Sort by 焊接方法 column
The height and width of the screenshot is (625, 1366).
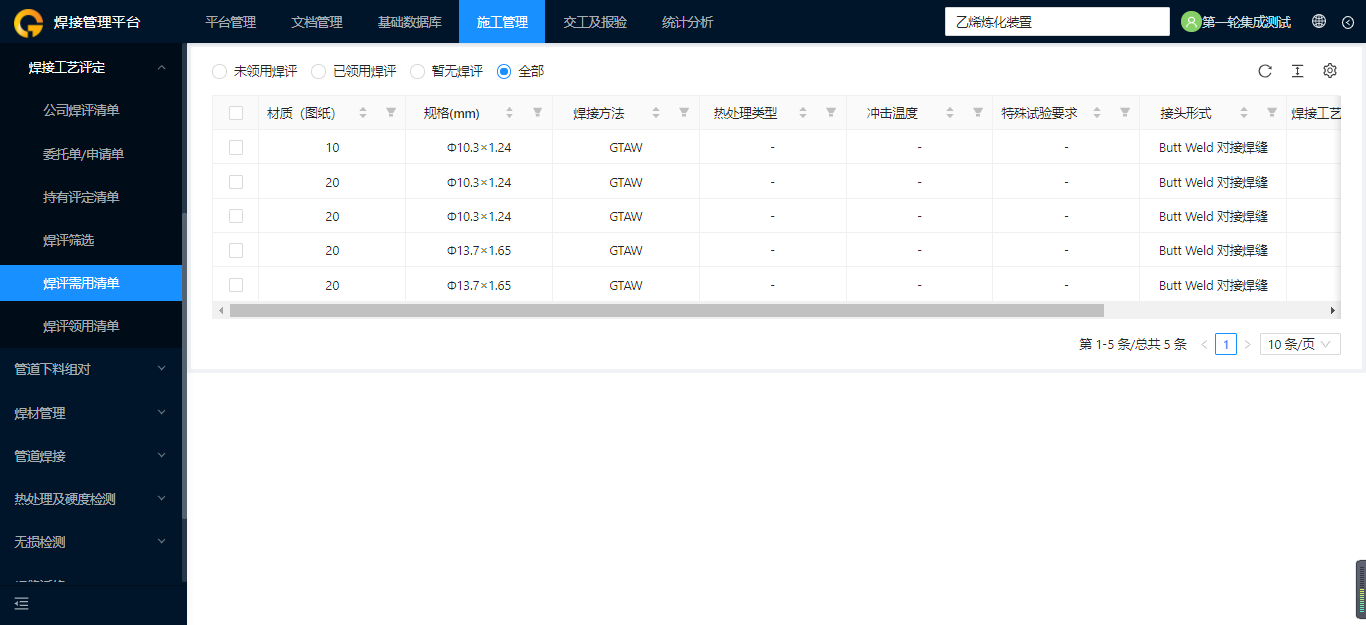click(656, 113)
